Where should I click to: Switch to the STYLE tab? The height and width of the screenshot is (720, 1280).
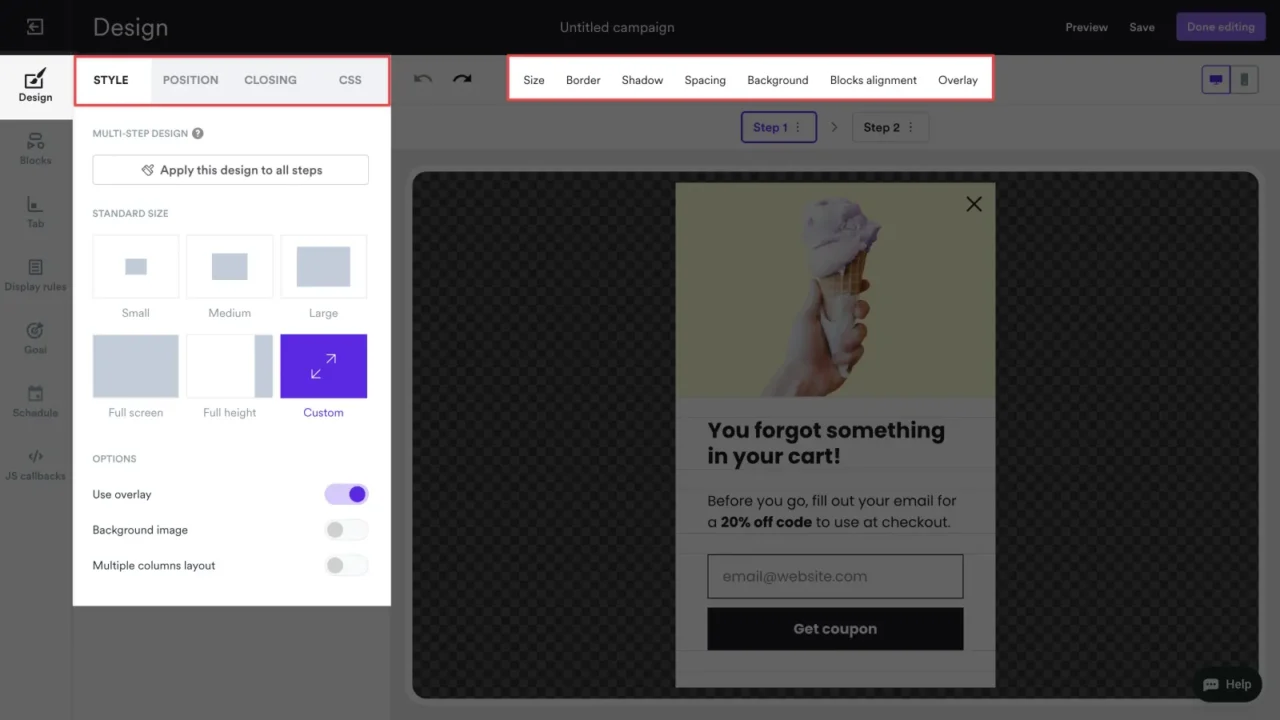[111, 80]
